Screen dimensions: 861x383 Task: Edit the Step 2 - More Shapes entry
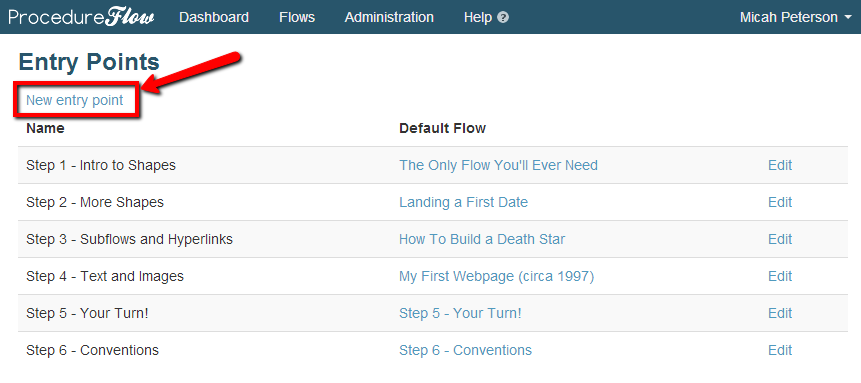tap(780, 202)
